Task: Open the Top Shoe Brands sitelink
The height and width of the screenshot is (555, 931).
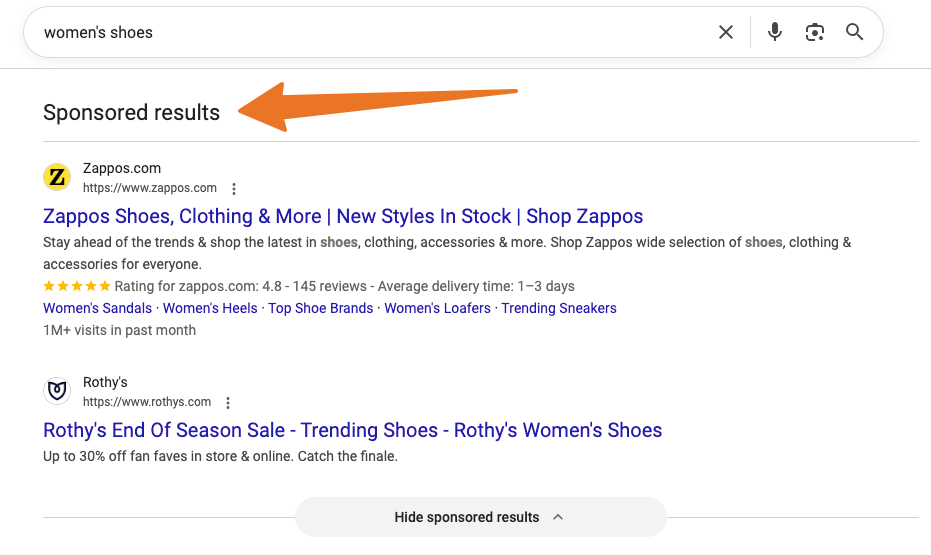Action: click(x=321, y=308)
